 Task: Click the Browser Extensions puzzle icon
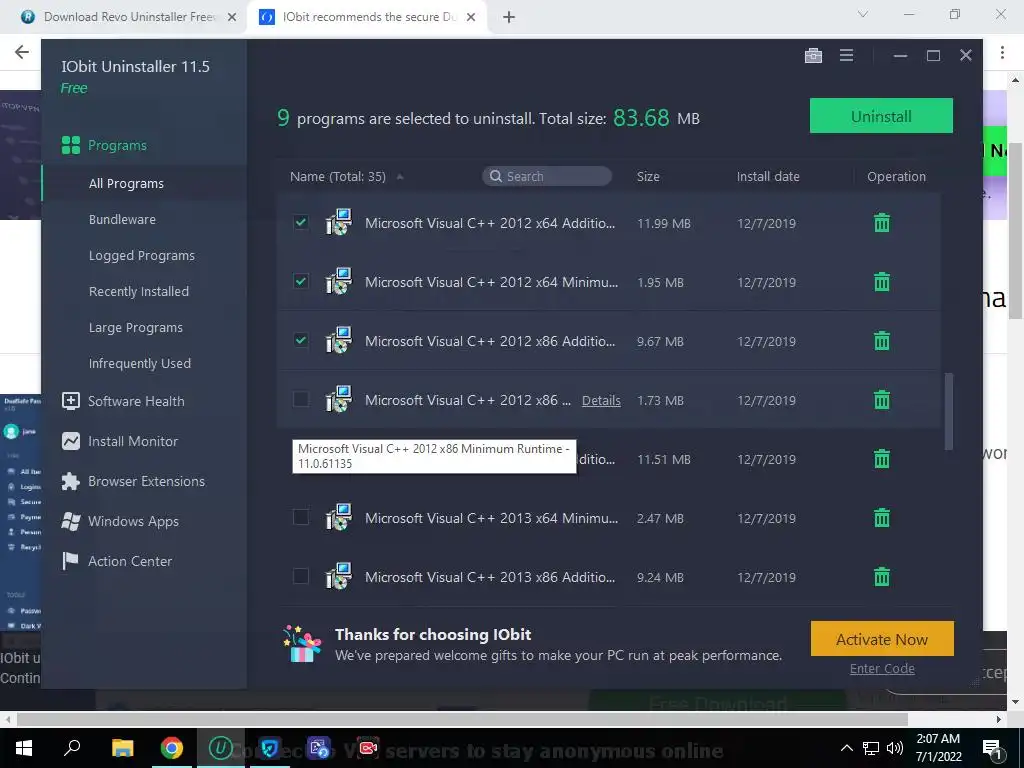(x=71, y=481)
